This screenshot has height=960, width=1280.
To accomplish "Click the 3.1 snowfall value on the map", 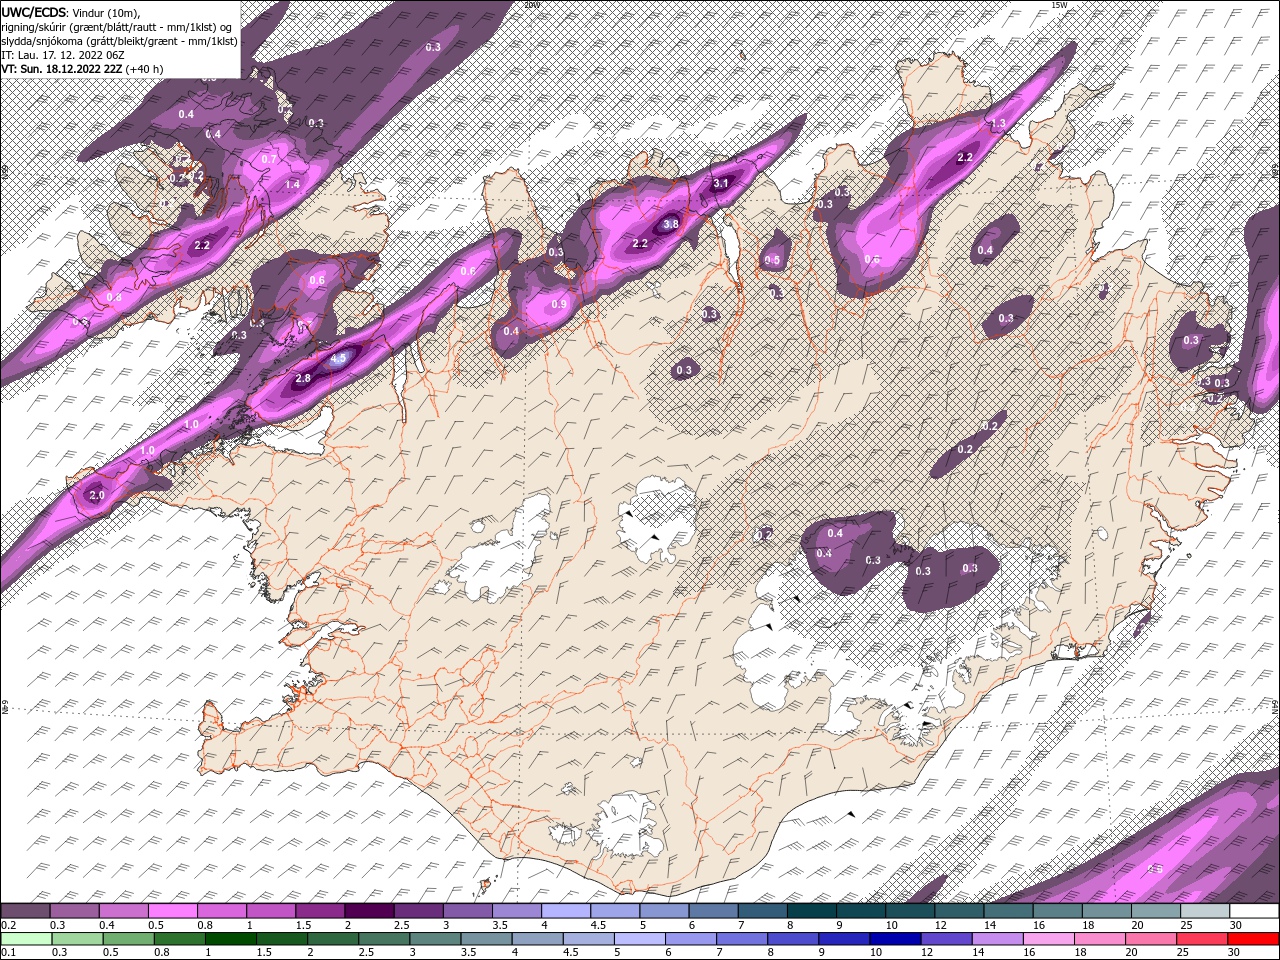I will (721, 183).
